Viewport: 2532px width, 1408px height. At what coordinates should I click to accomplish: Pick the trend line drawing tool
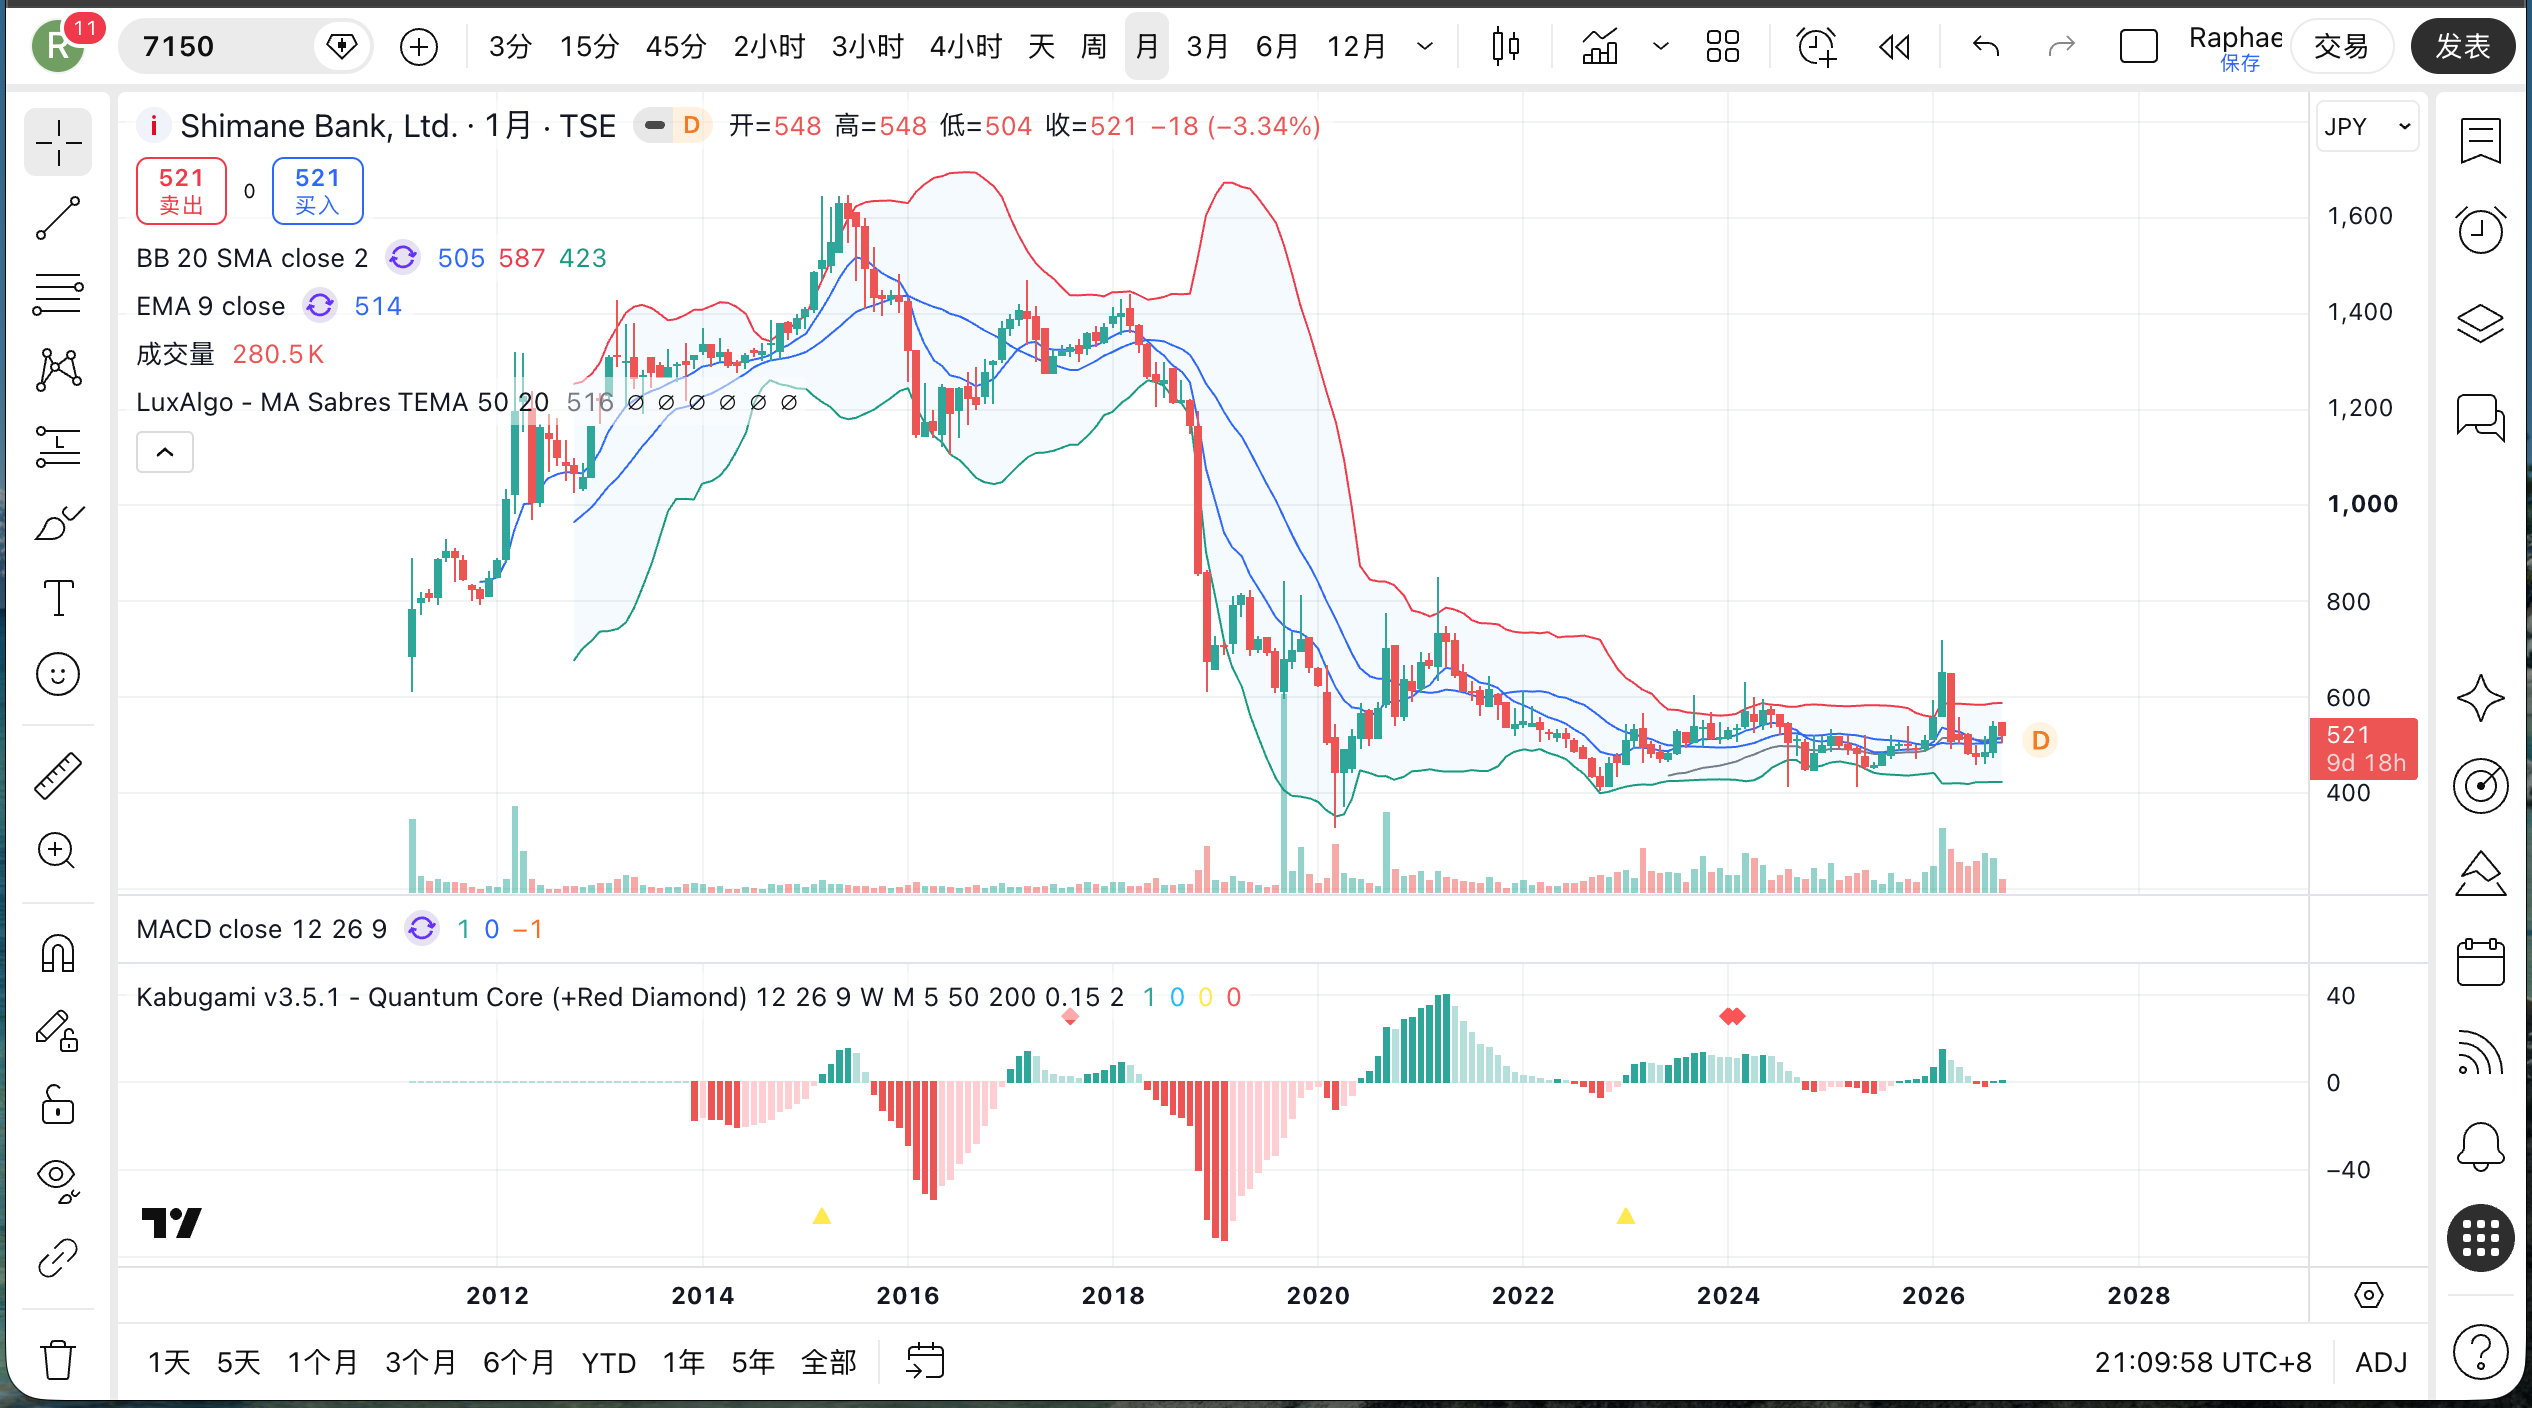tap(58, 219)
